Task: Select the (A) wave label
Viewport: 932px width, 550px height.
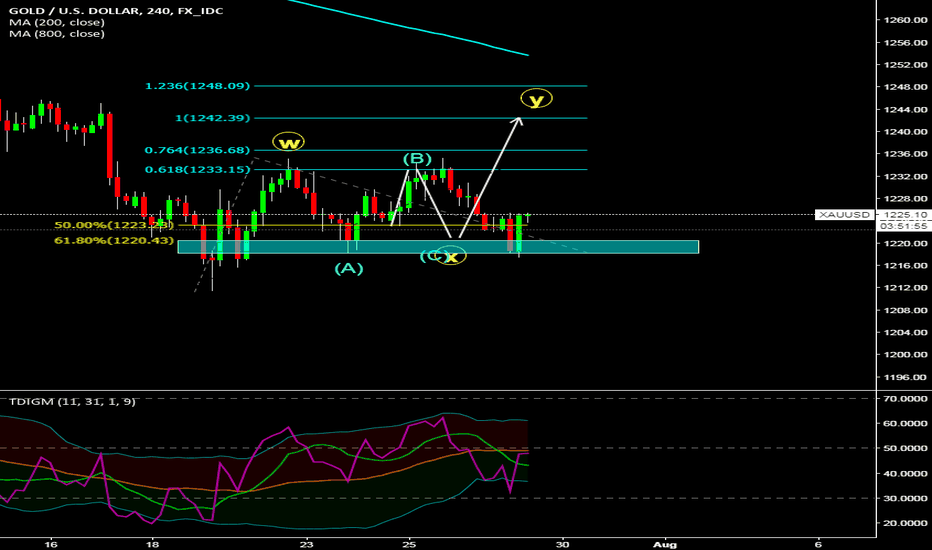Action: [x=348, y=269]
